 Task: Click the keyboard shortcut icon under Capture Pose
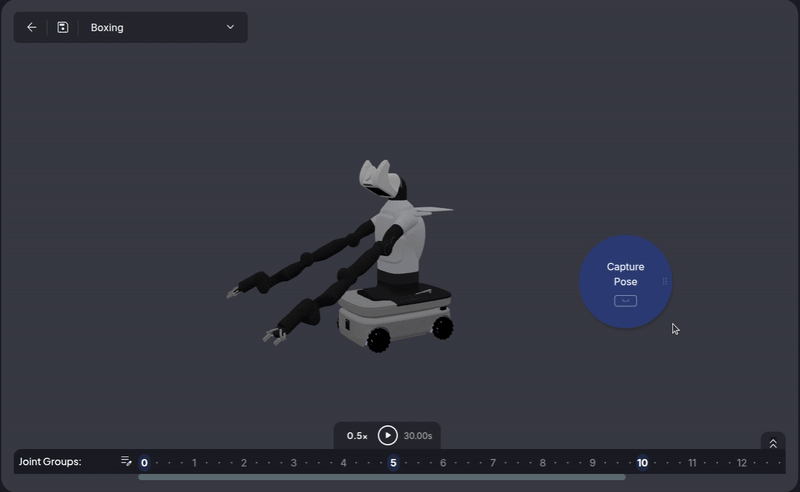626,301
